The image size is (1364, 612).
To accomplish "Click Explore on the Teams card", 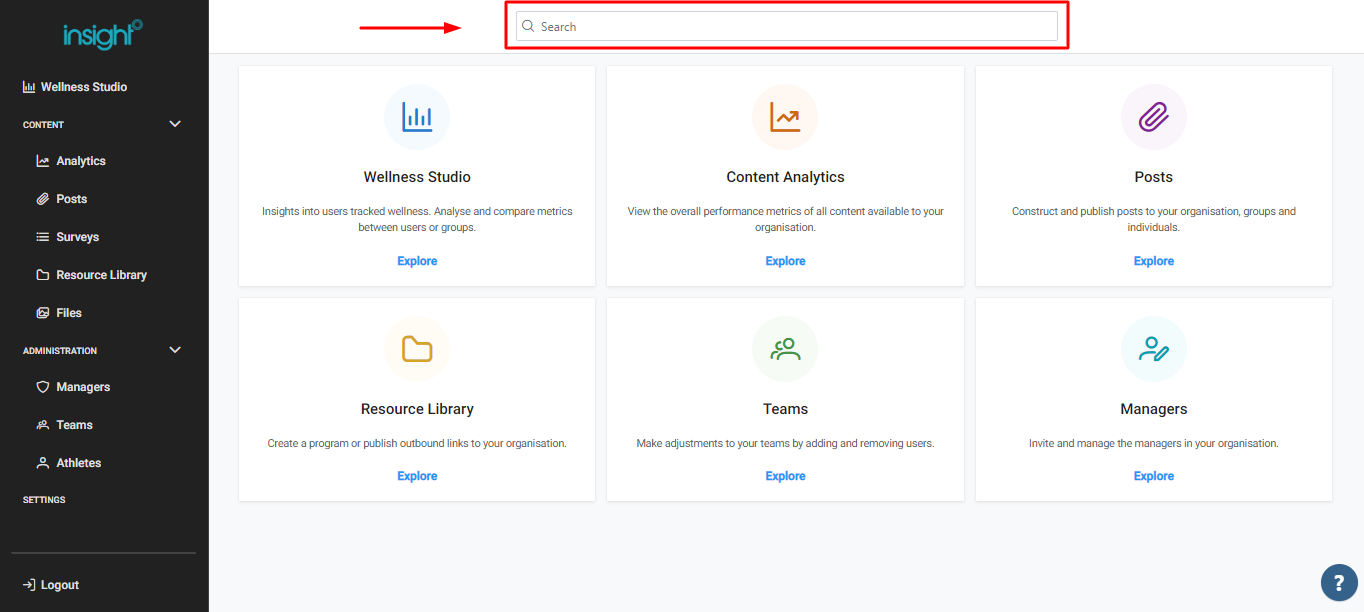I will [x=785, y=476].
